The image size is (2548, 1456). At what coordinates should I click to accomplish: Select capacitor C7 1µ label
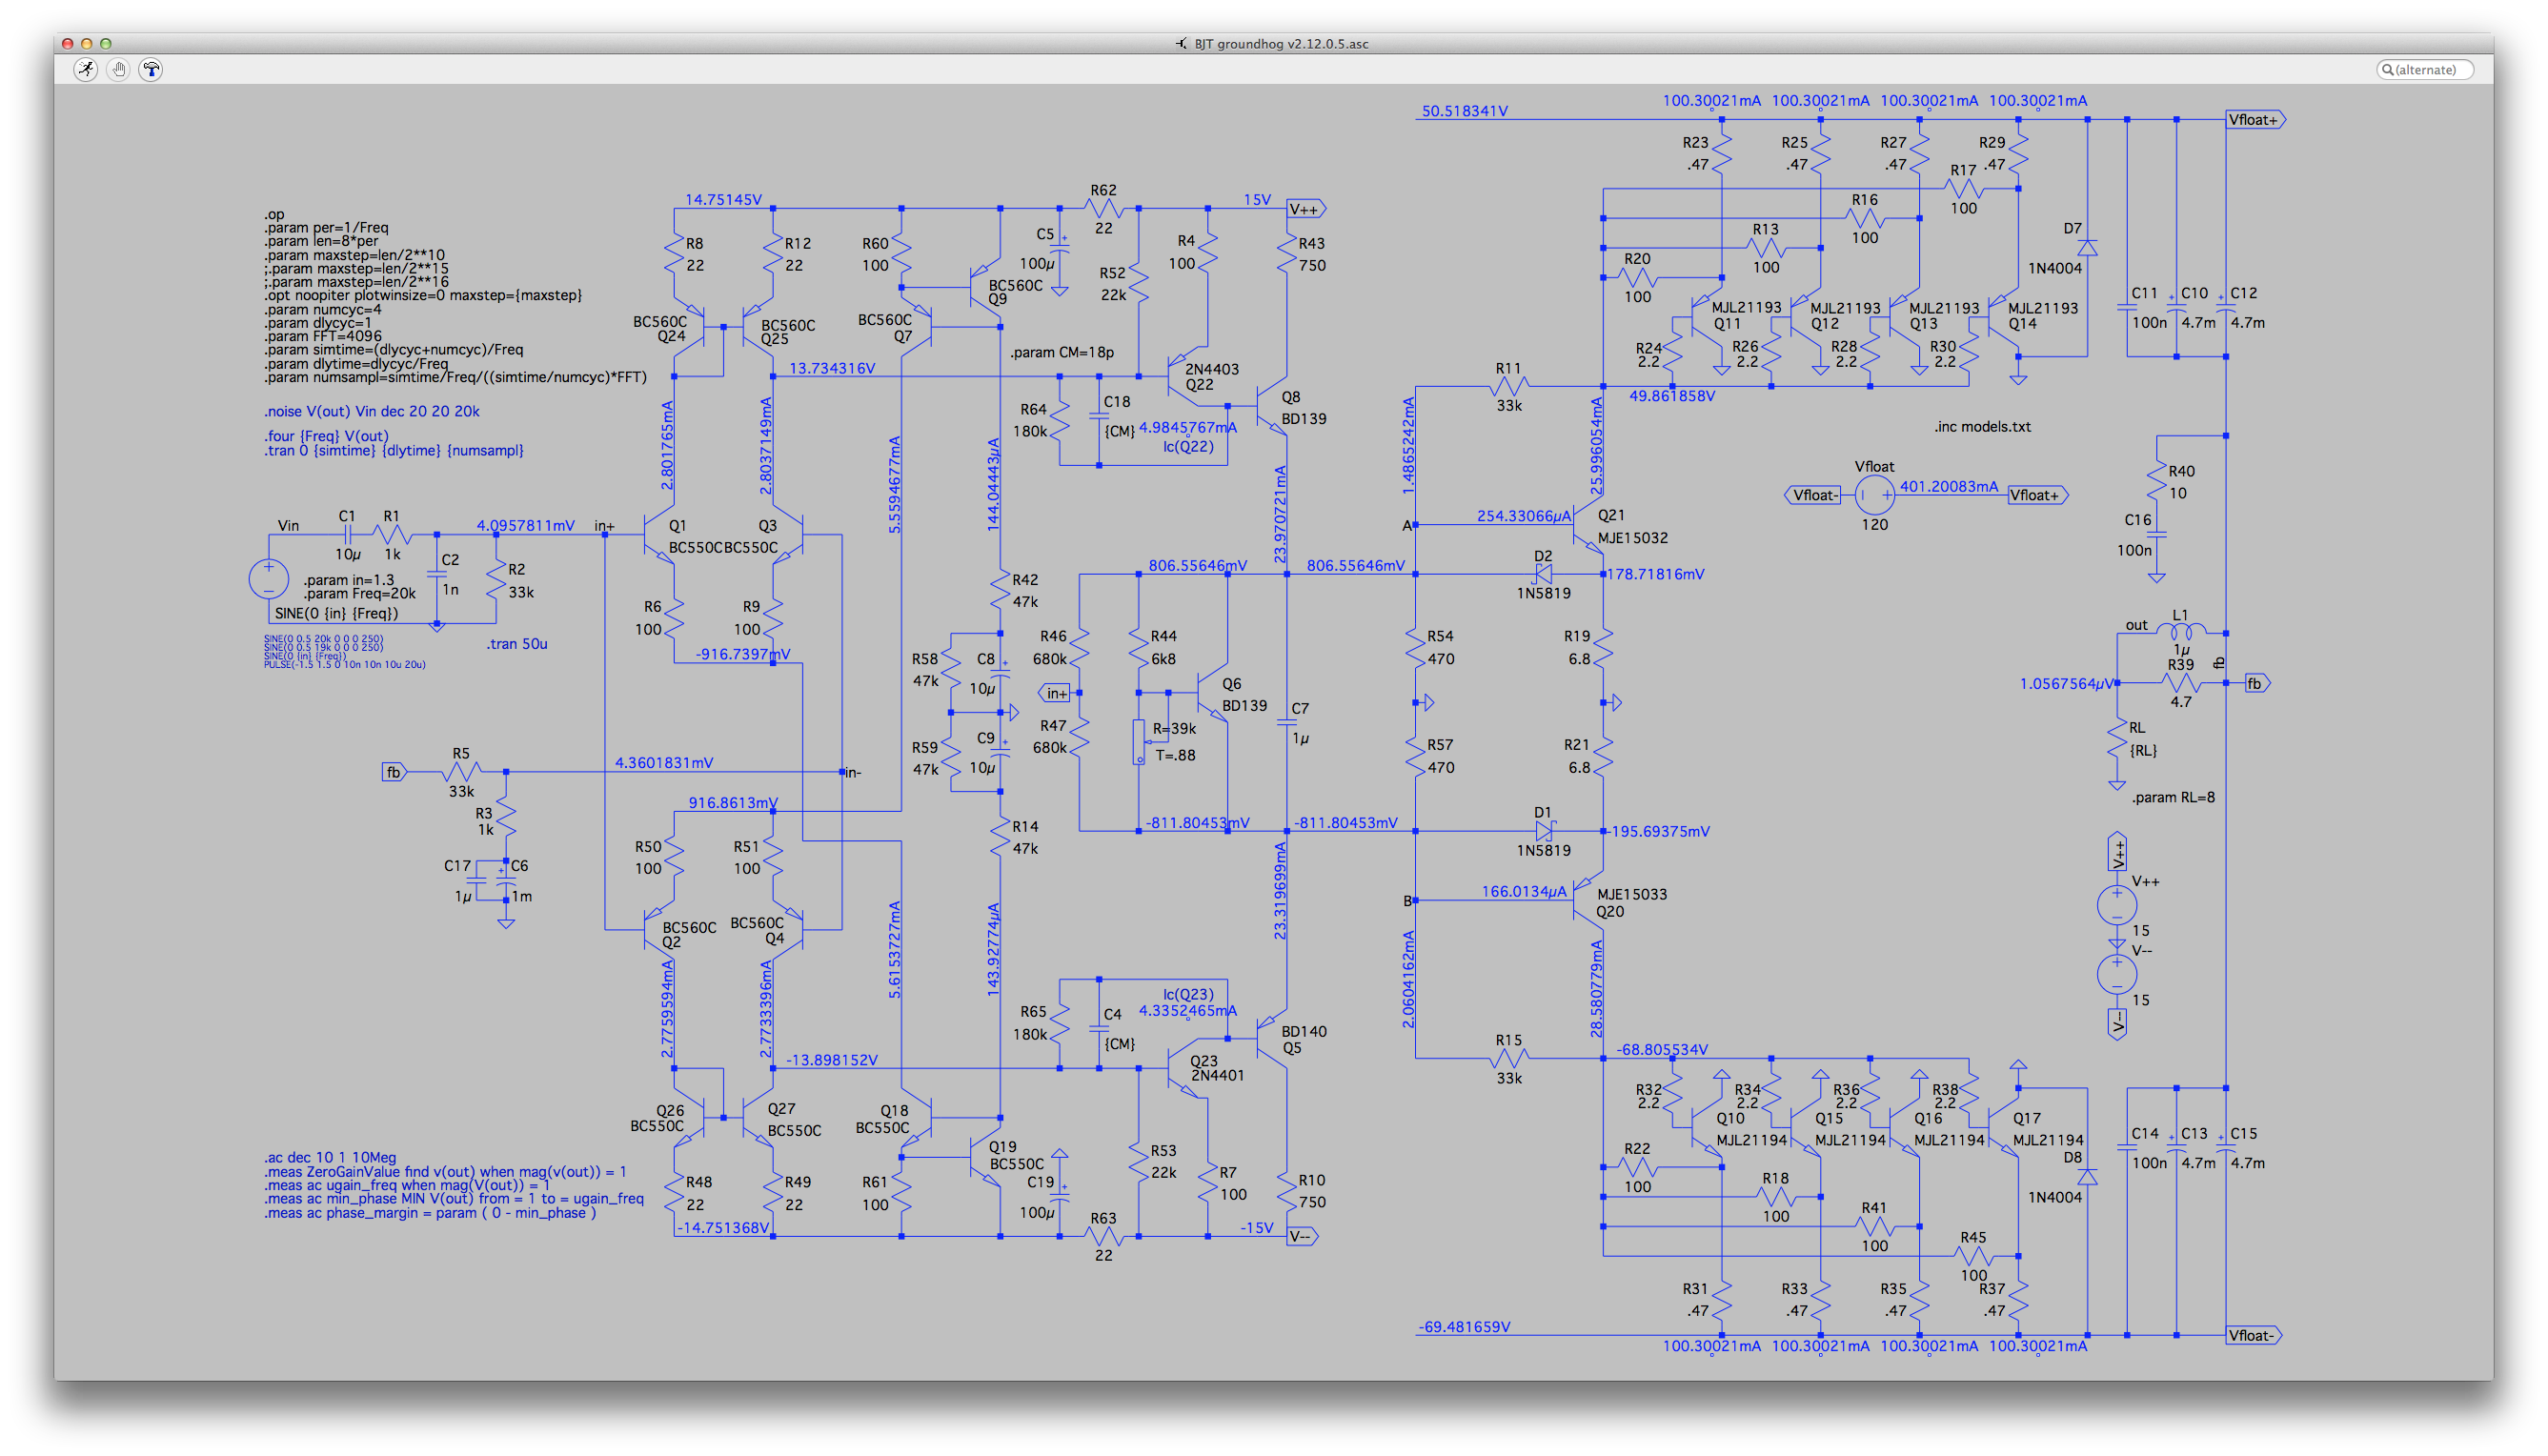click(1300, 723)
